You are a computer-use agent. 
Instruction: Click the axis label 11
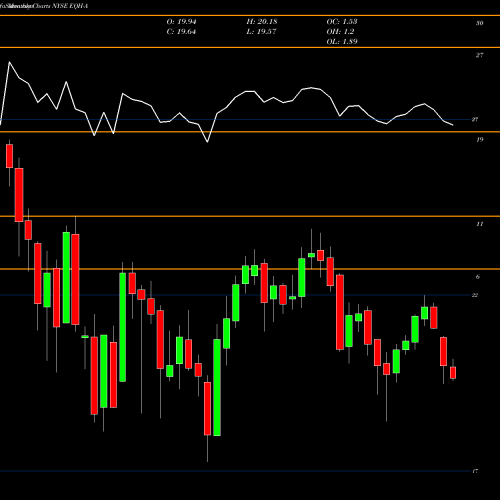tap(479, 224)
